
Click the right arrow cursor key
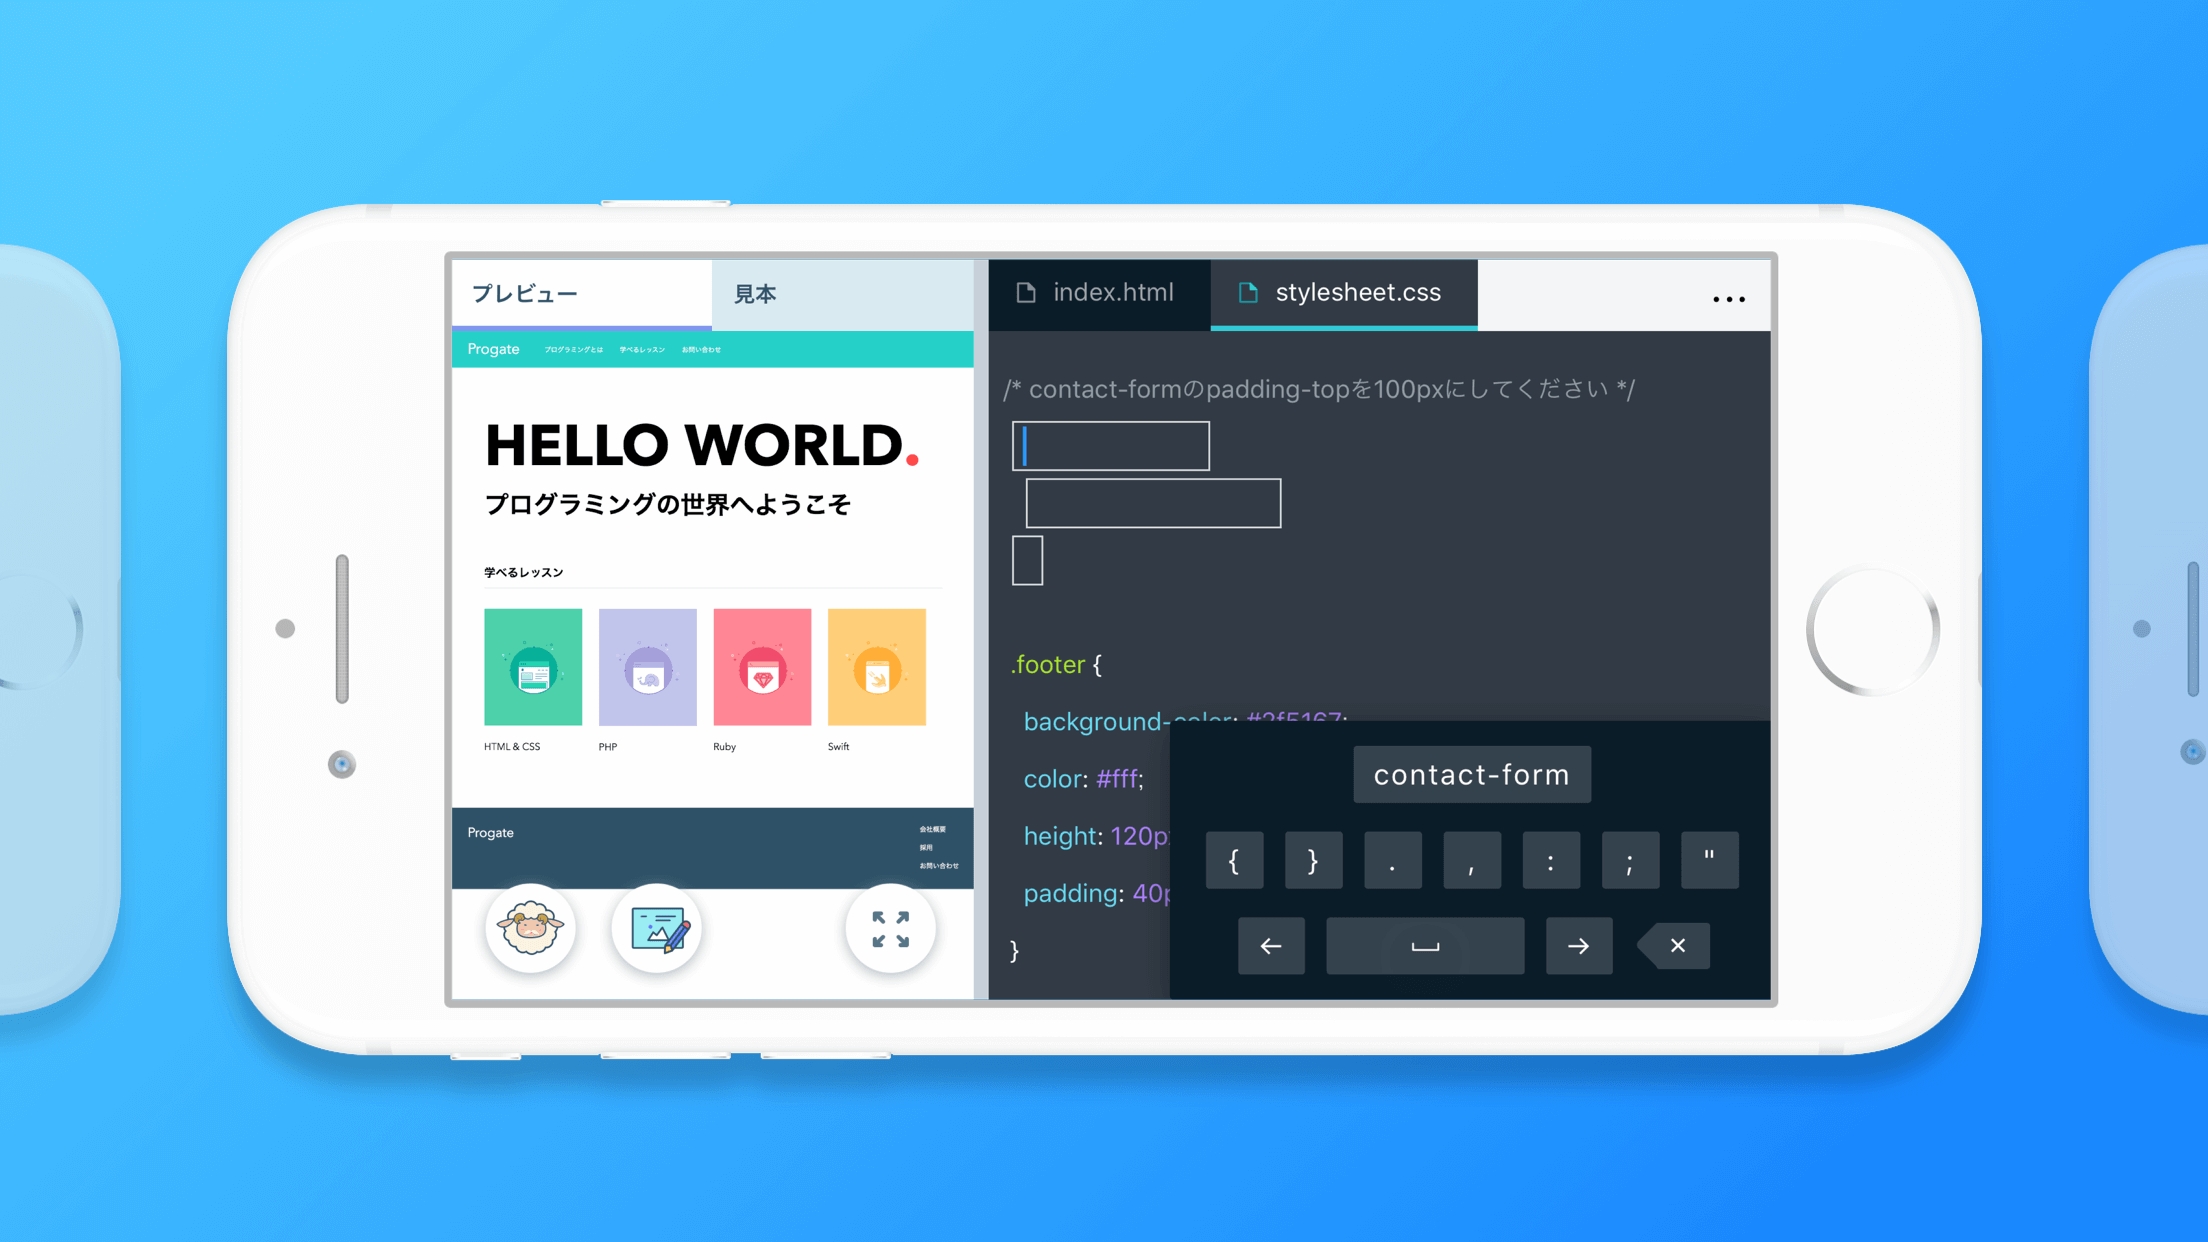1577,946
